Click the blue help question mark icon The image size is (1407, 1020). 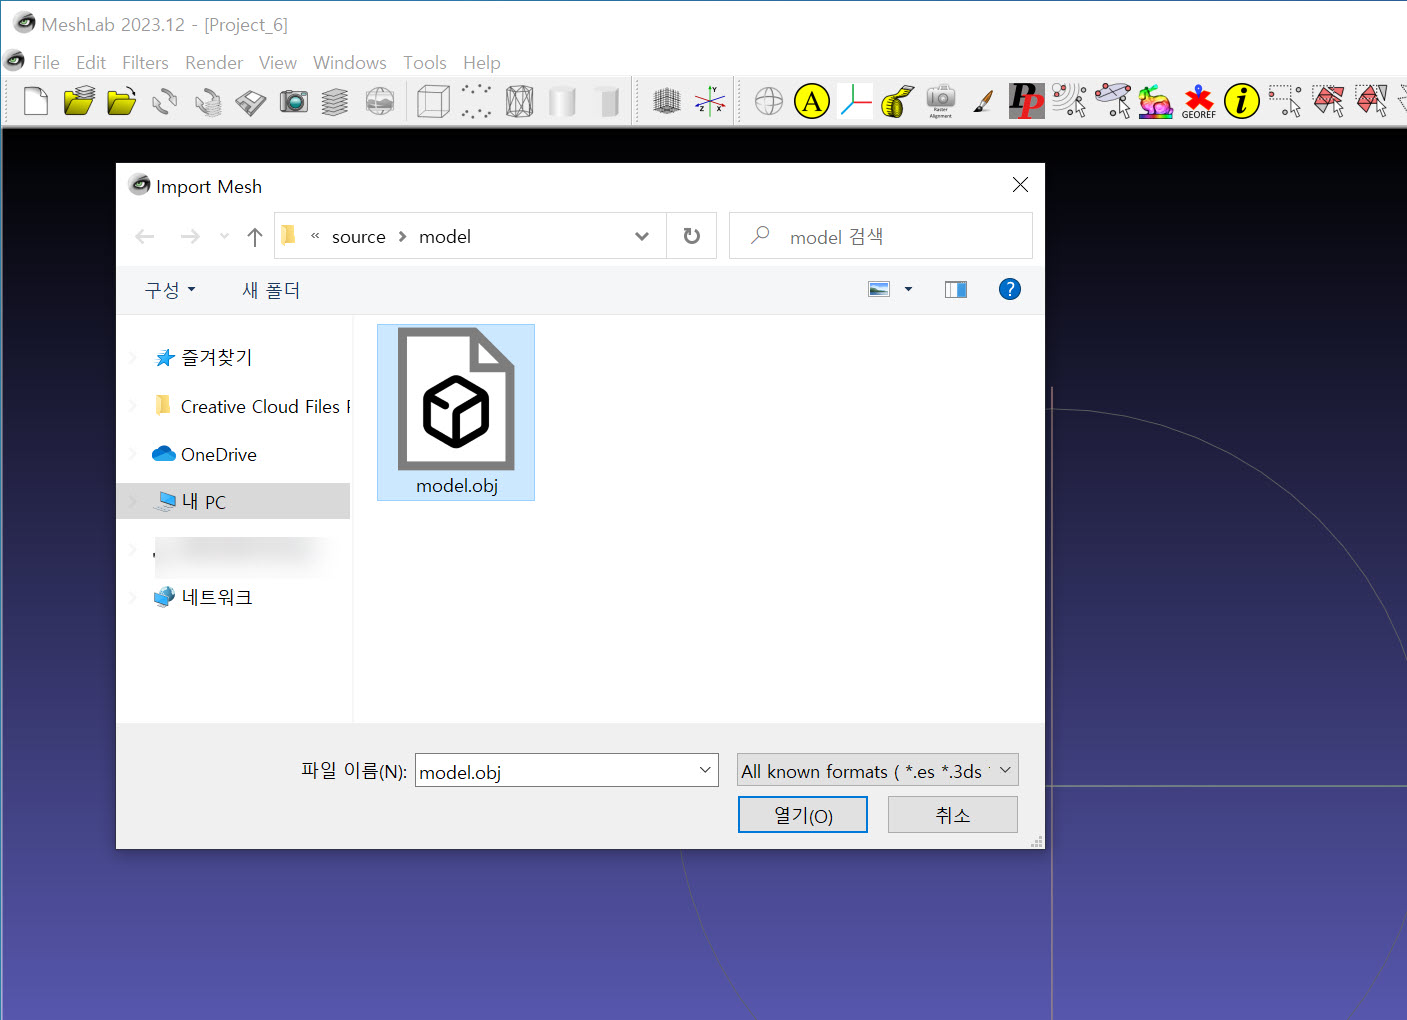(1010, 289)
